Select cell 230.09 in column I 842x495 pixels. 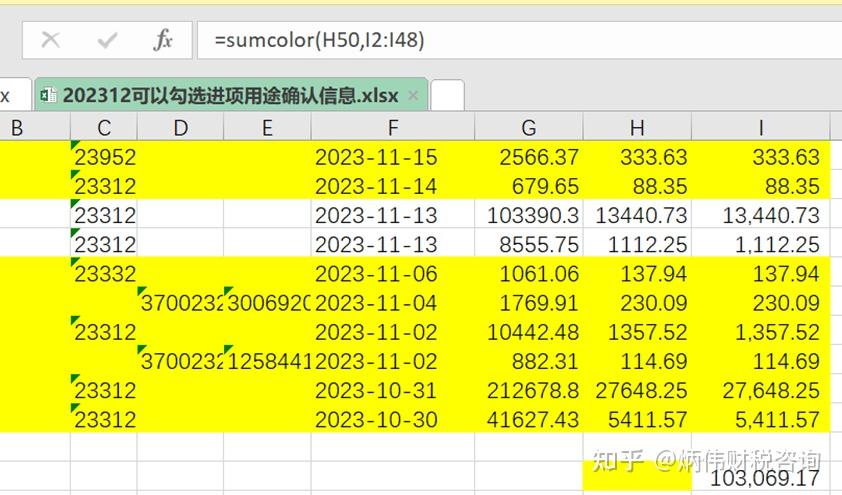(760, 302)
